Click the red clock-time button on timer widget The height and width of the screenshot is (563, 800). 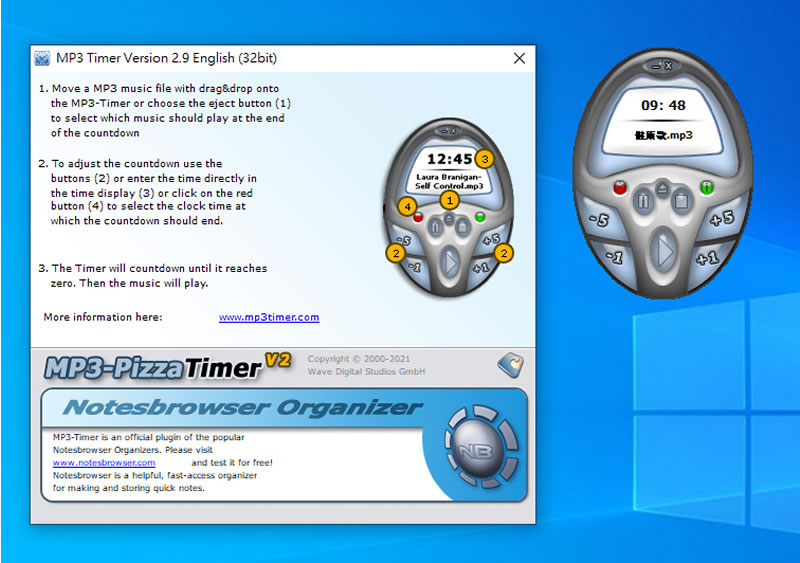(x=620, y=188)
